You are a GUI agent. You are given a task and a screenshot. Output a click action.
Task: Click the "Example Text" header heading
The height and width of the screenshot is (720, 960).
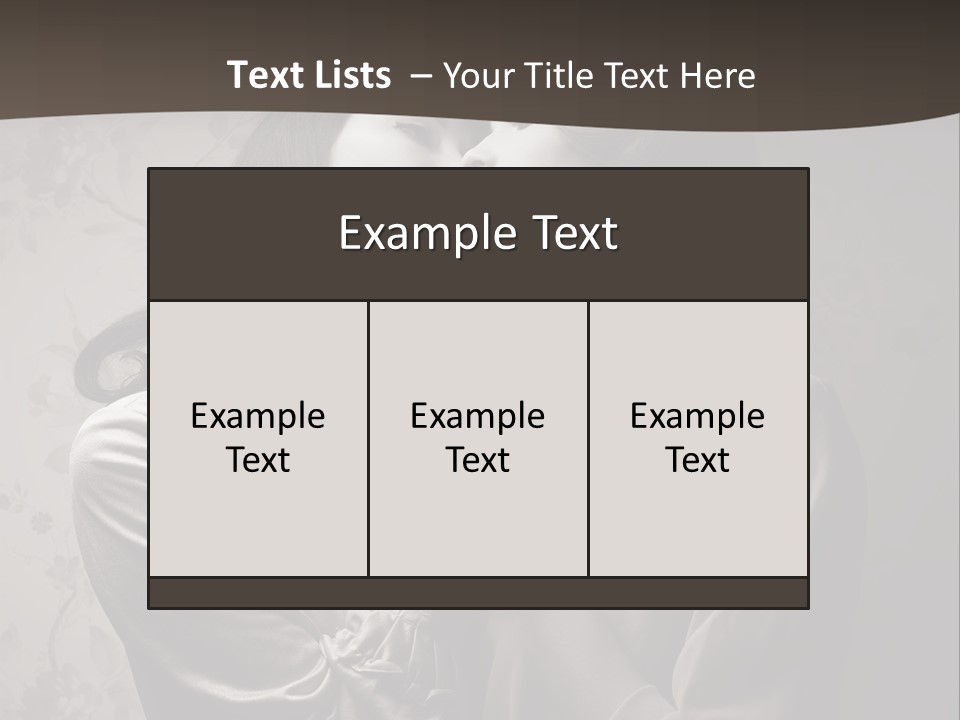click(x=478, y=233)
